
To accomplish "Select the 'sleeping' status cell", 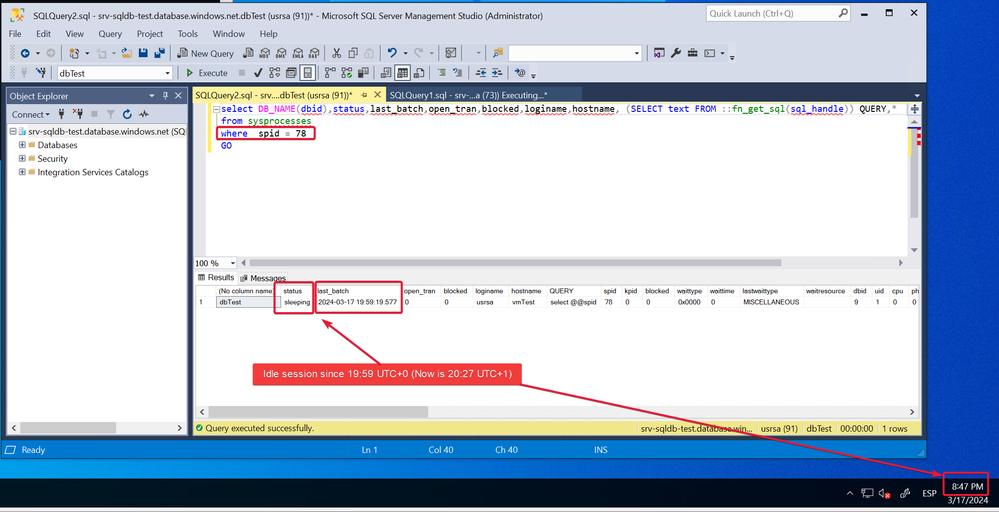I will (x=297, y=302).
